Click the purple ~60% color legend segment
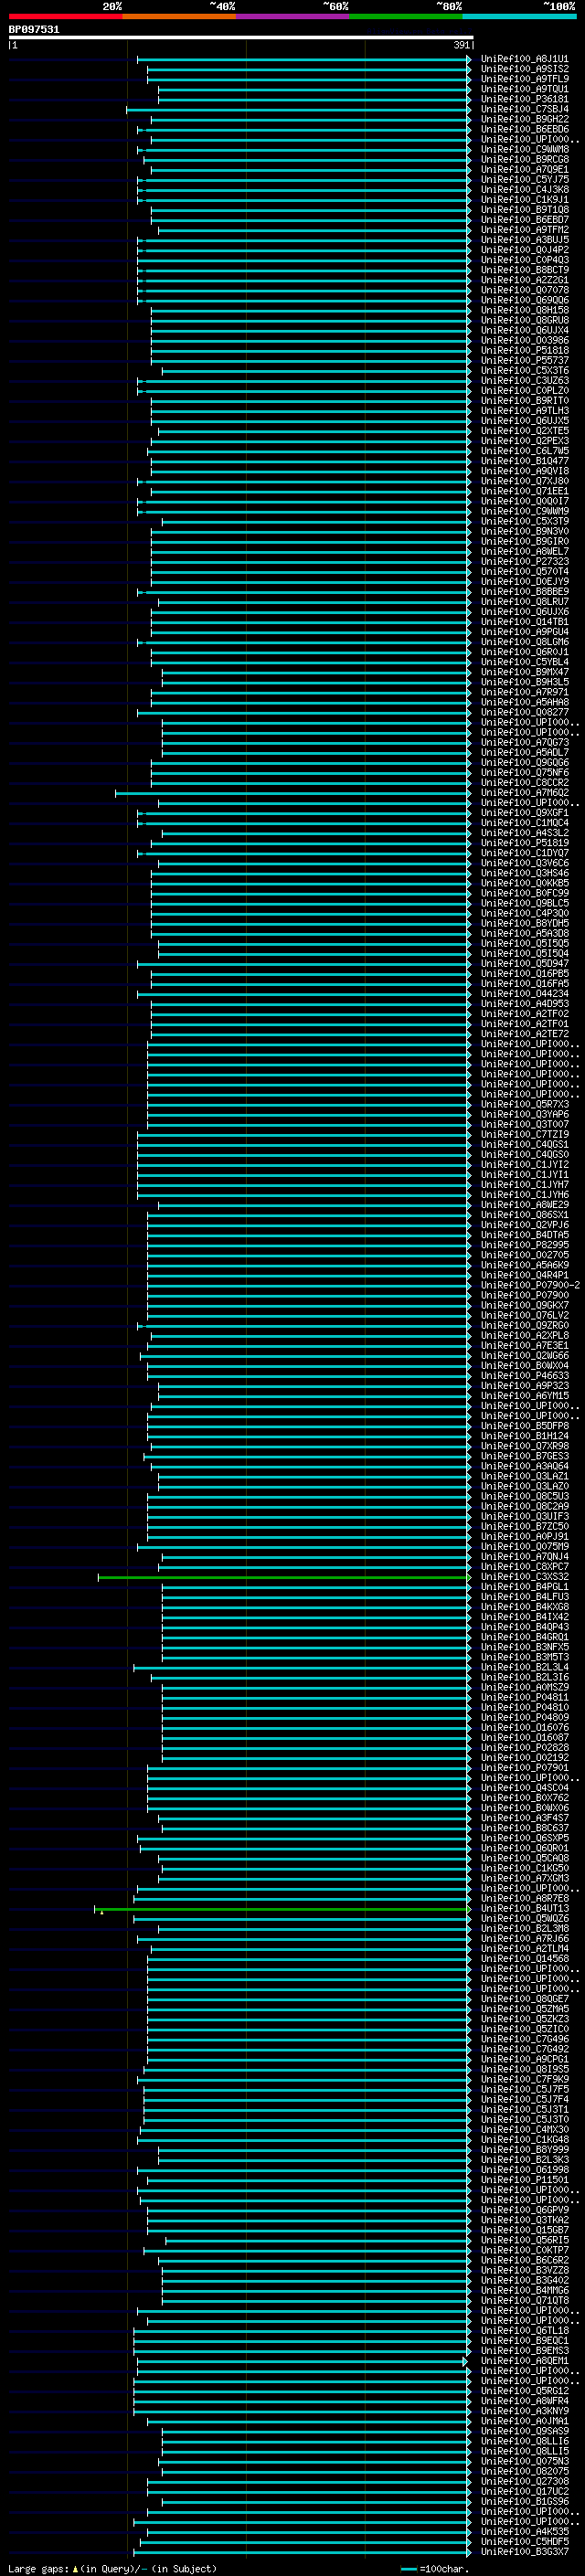Screen dimensions: 585x2576 292,16
